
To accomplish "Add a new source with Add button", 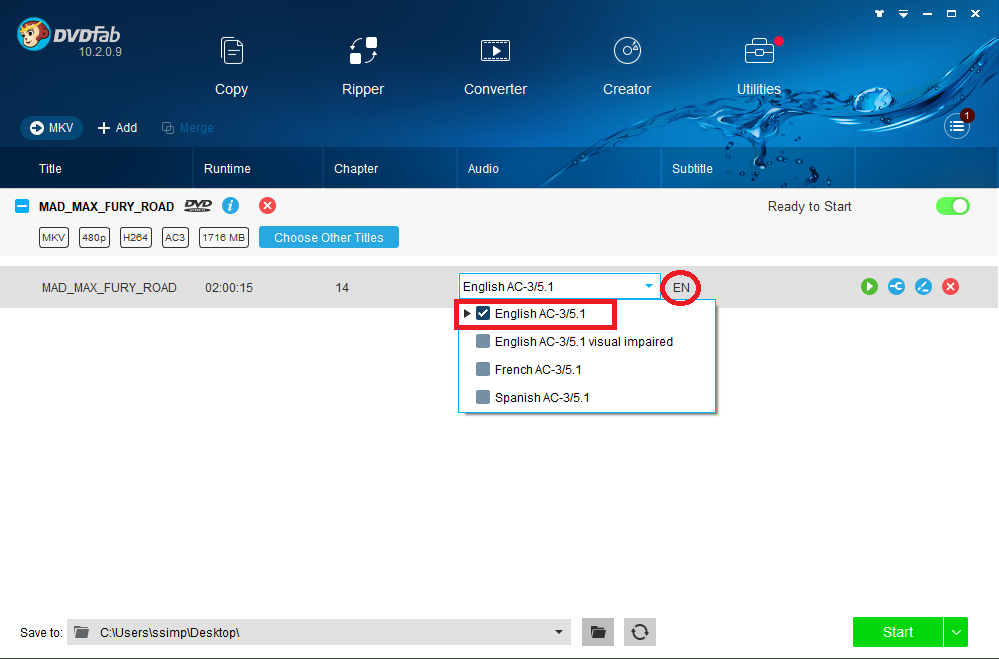I will (x=117, y=127).
